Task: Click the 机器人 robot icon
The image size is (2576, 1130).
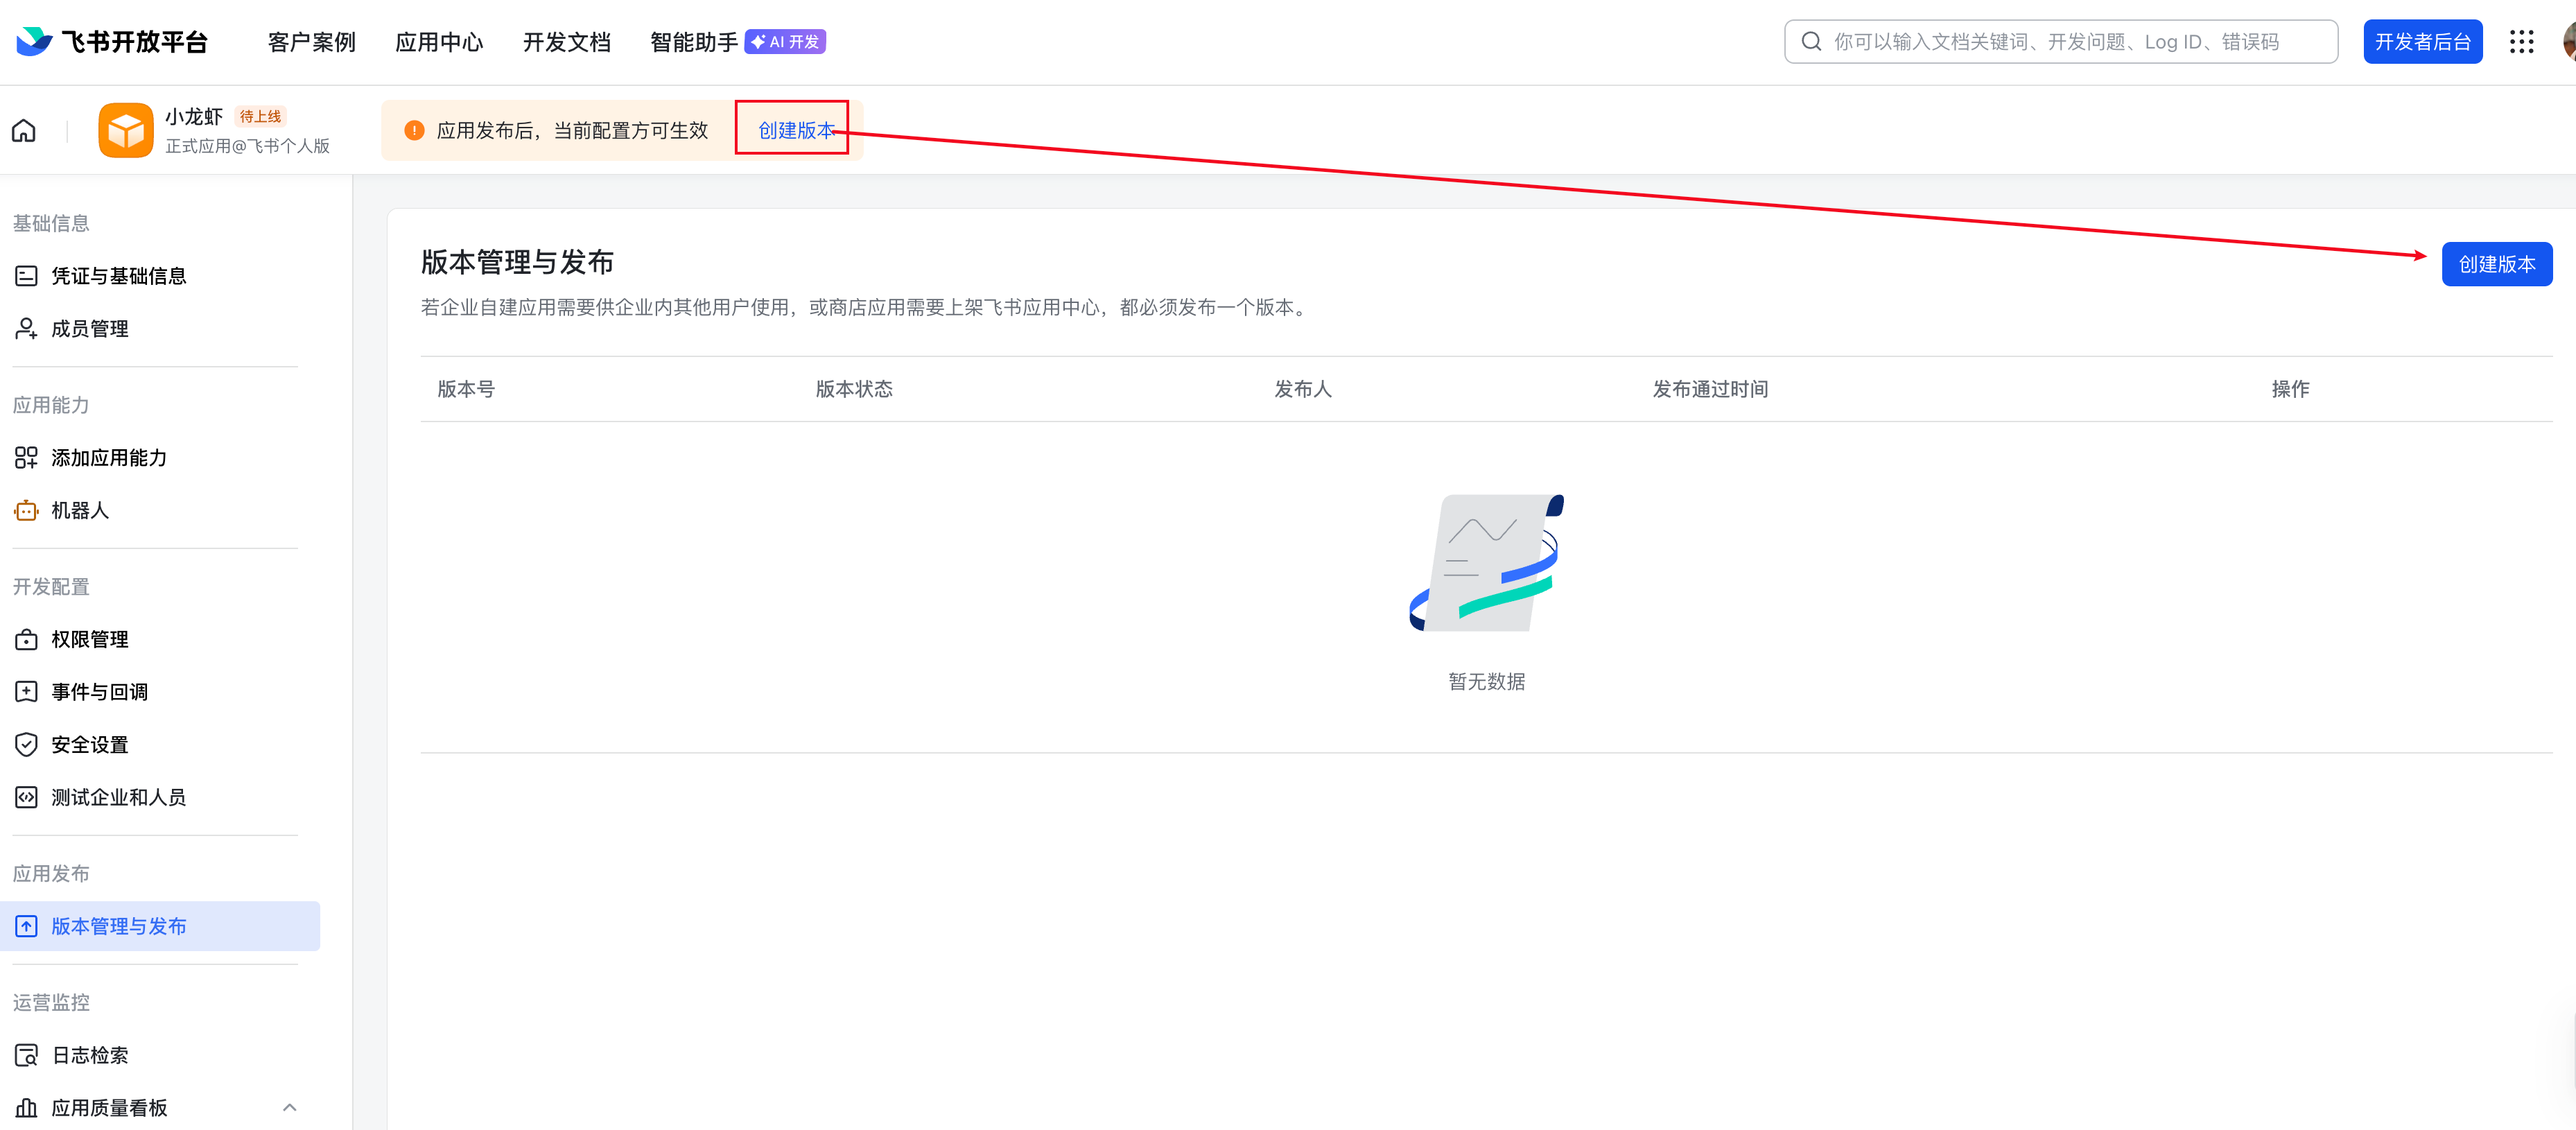Action: point(26,511)
